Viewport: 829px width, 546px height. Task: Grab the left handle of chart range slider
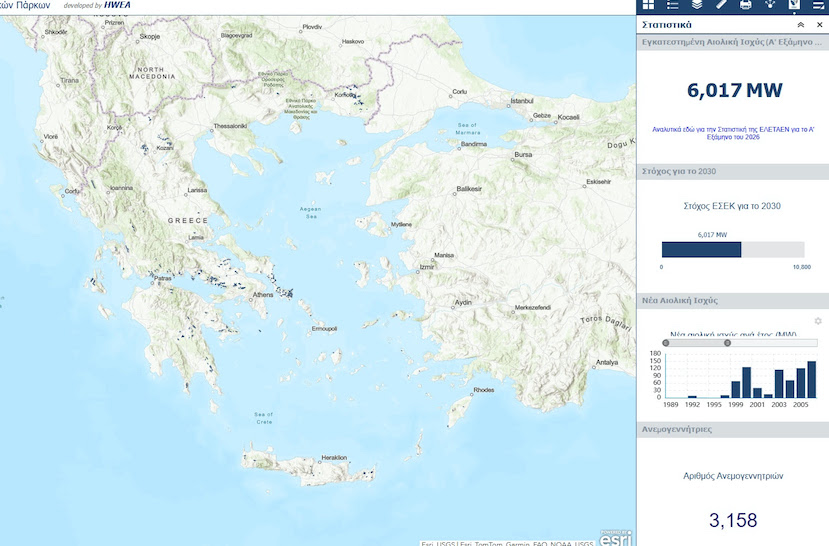(x=666, y=343)
